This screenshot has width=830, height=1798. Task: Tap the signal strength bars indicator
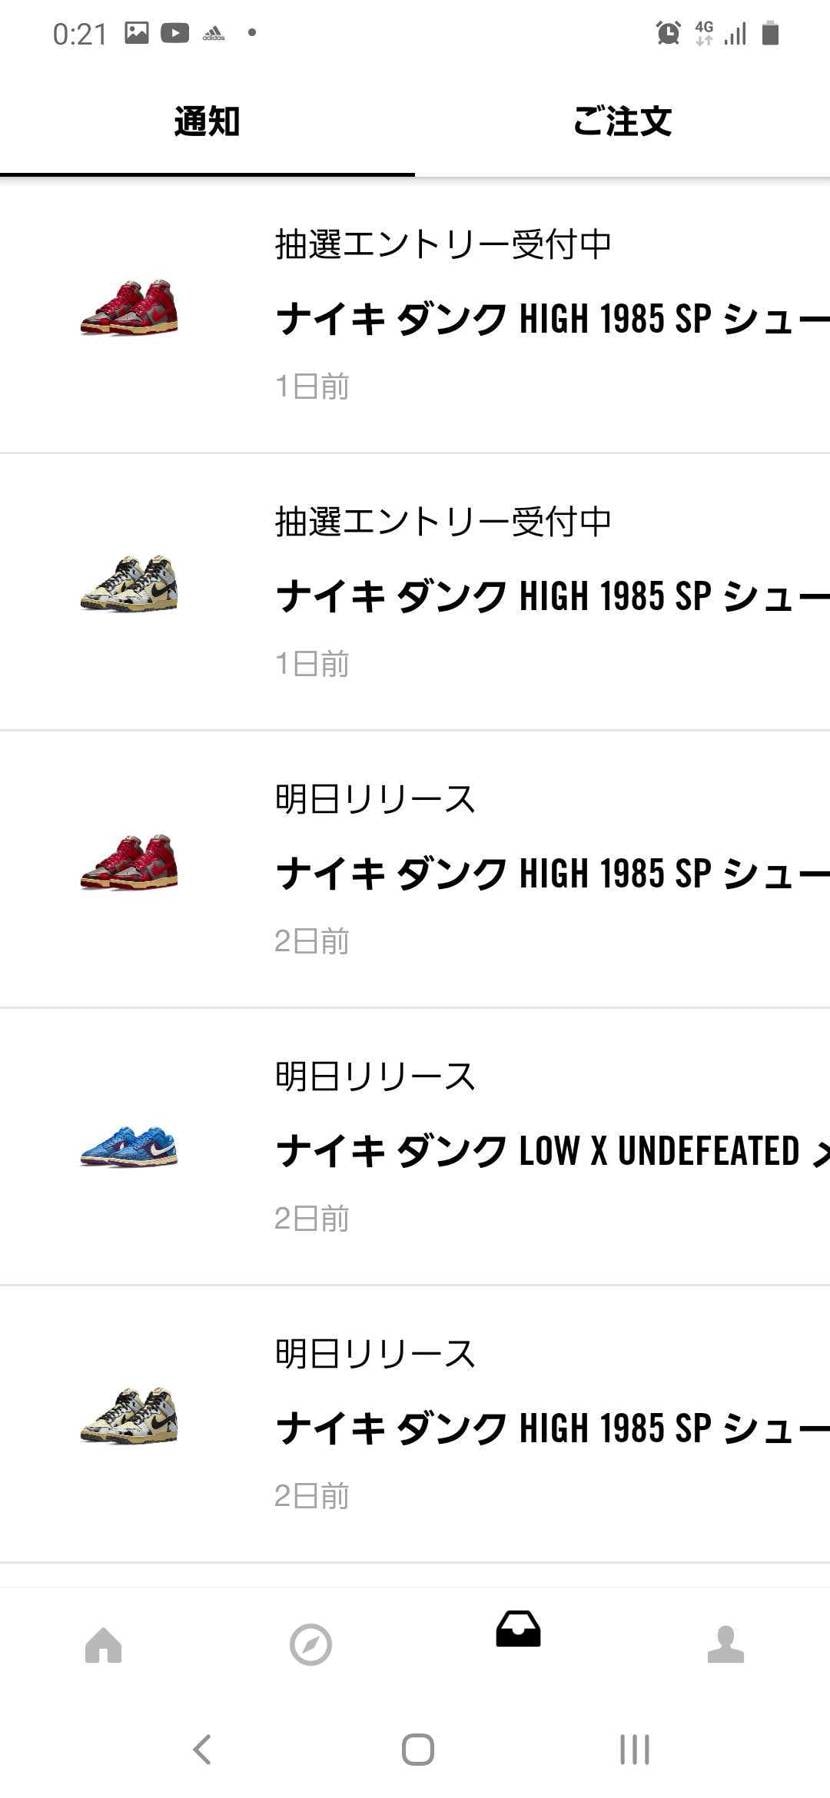click(734, 32)
